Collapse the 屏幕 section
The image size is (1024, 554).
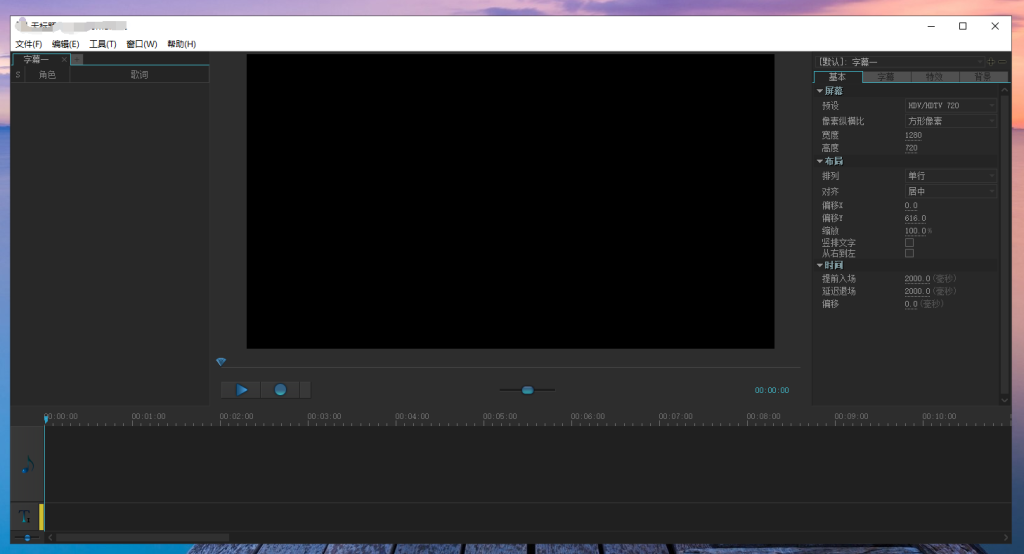click(x=820, y=91)
